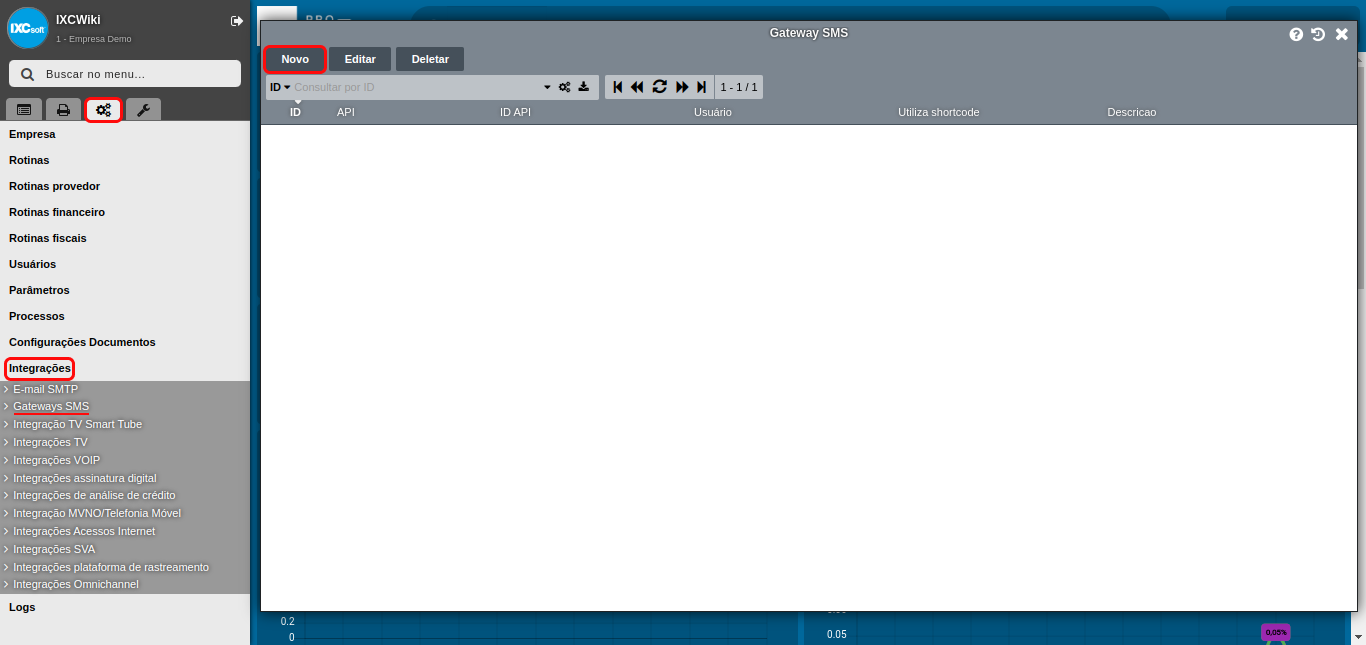Screen dimensions: 1366x645
Task: Focus the Buscar no menu search field
Action: pos(125,74)
